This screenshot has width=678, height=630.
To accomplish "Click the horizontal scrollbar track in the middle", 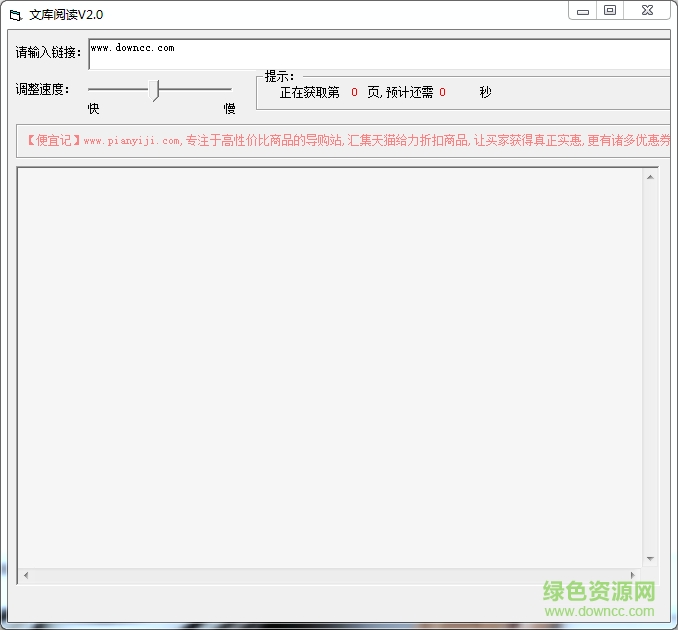I will 330,575.
